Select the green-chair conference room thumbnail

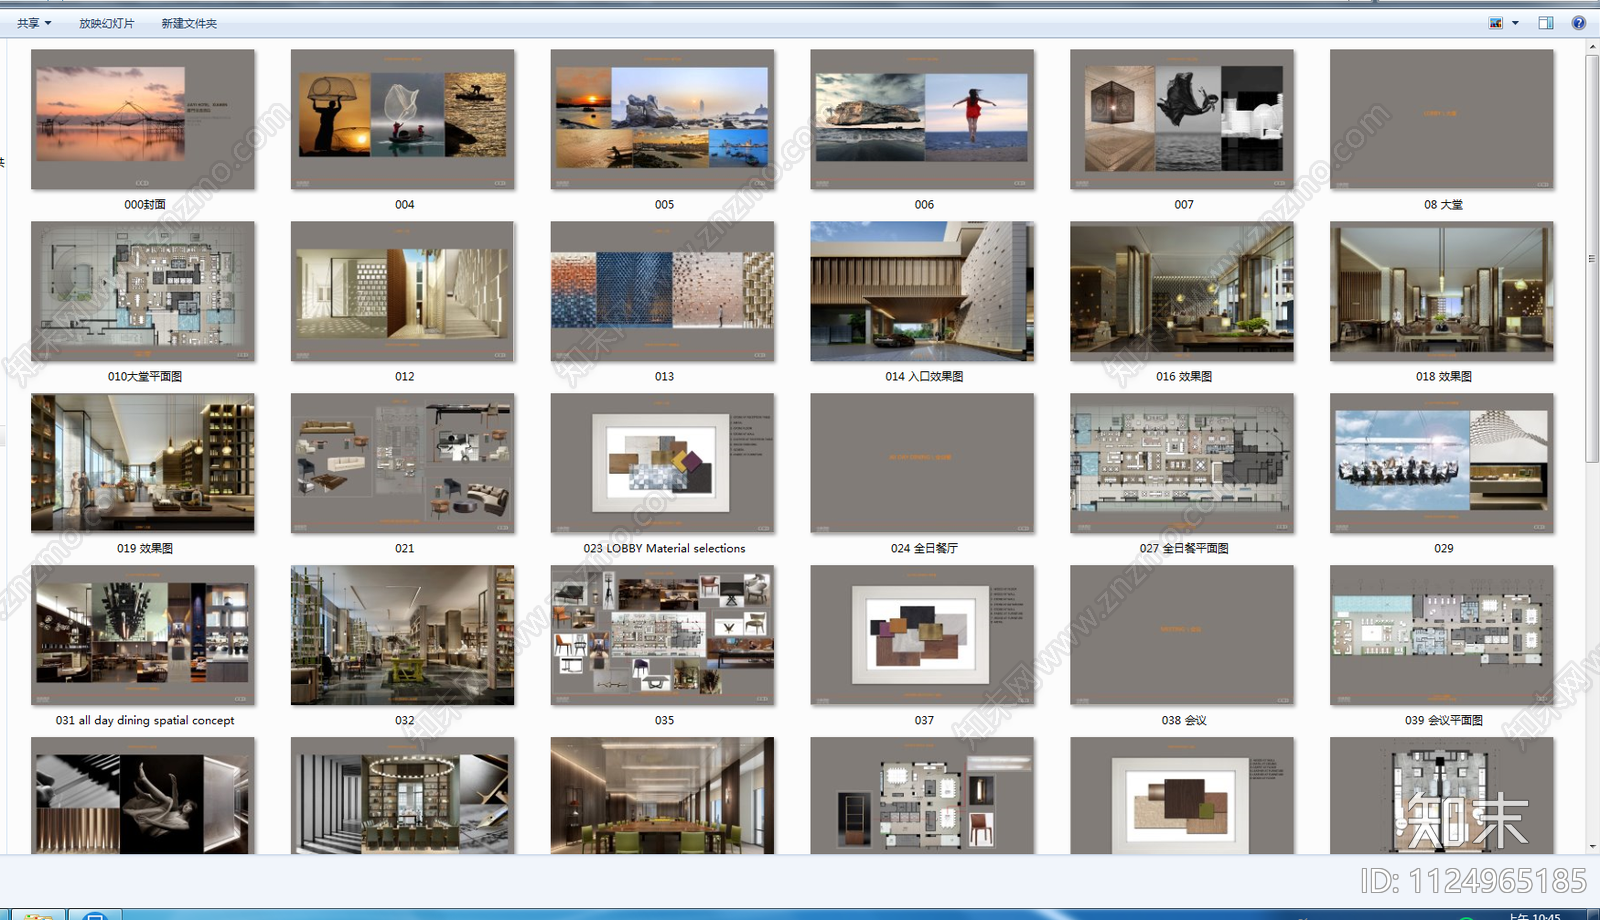(x=662, y=796)
